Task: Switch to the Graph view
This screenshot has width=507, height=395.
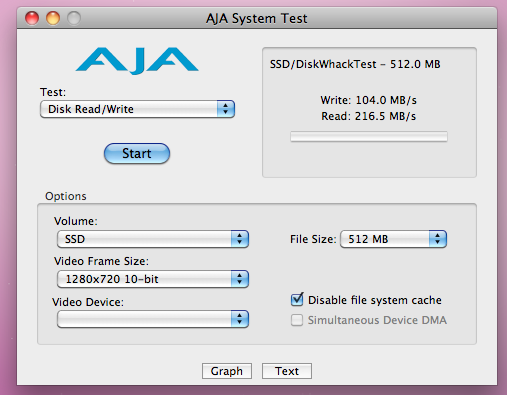Action: pos(227,371)
